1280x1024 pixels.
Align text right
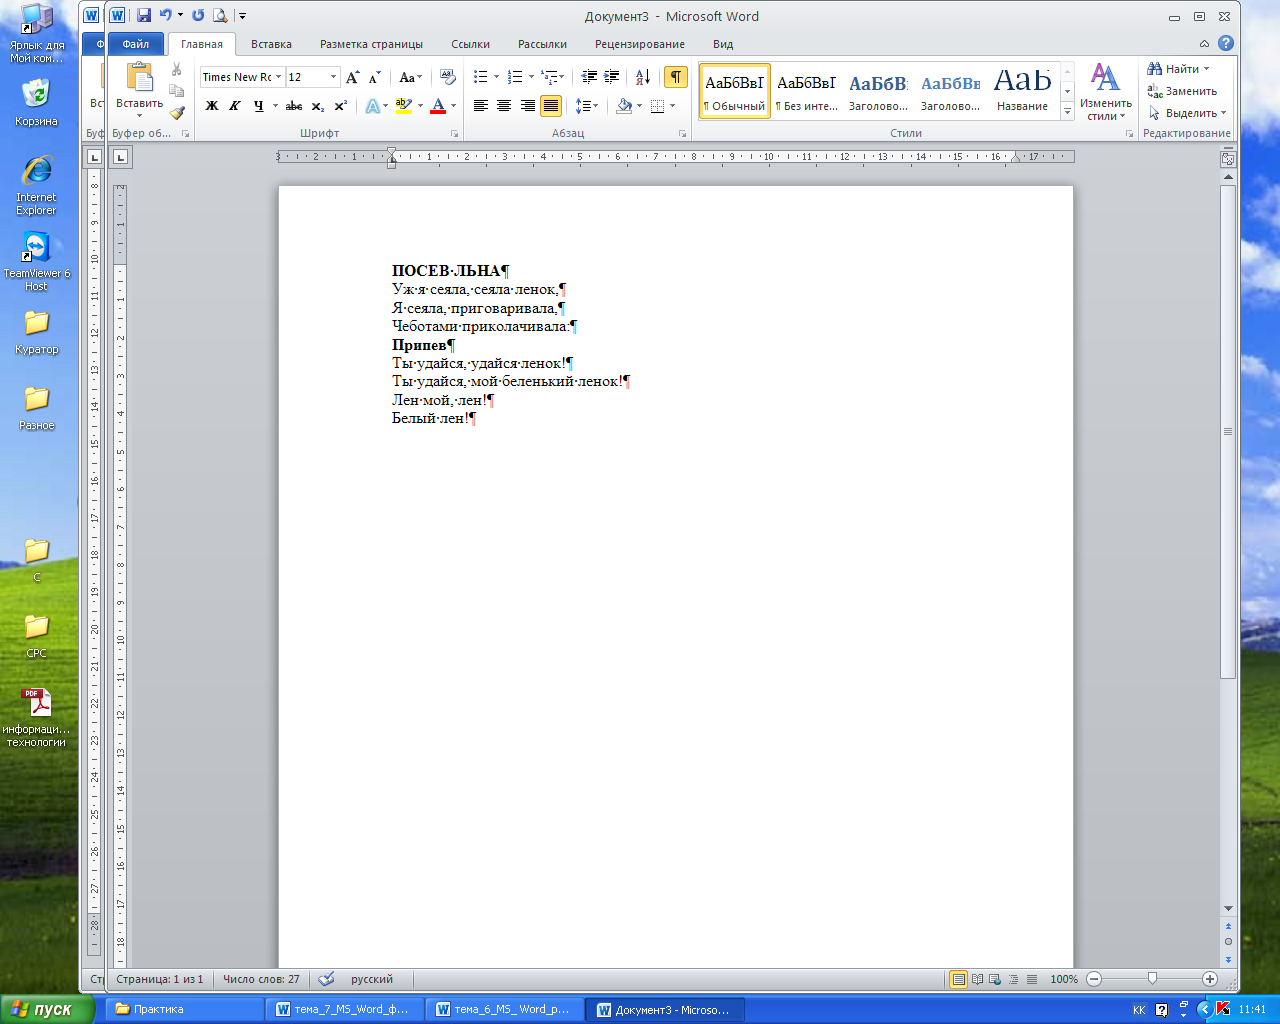(527, 106)
